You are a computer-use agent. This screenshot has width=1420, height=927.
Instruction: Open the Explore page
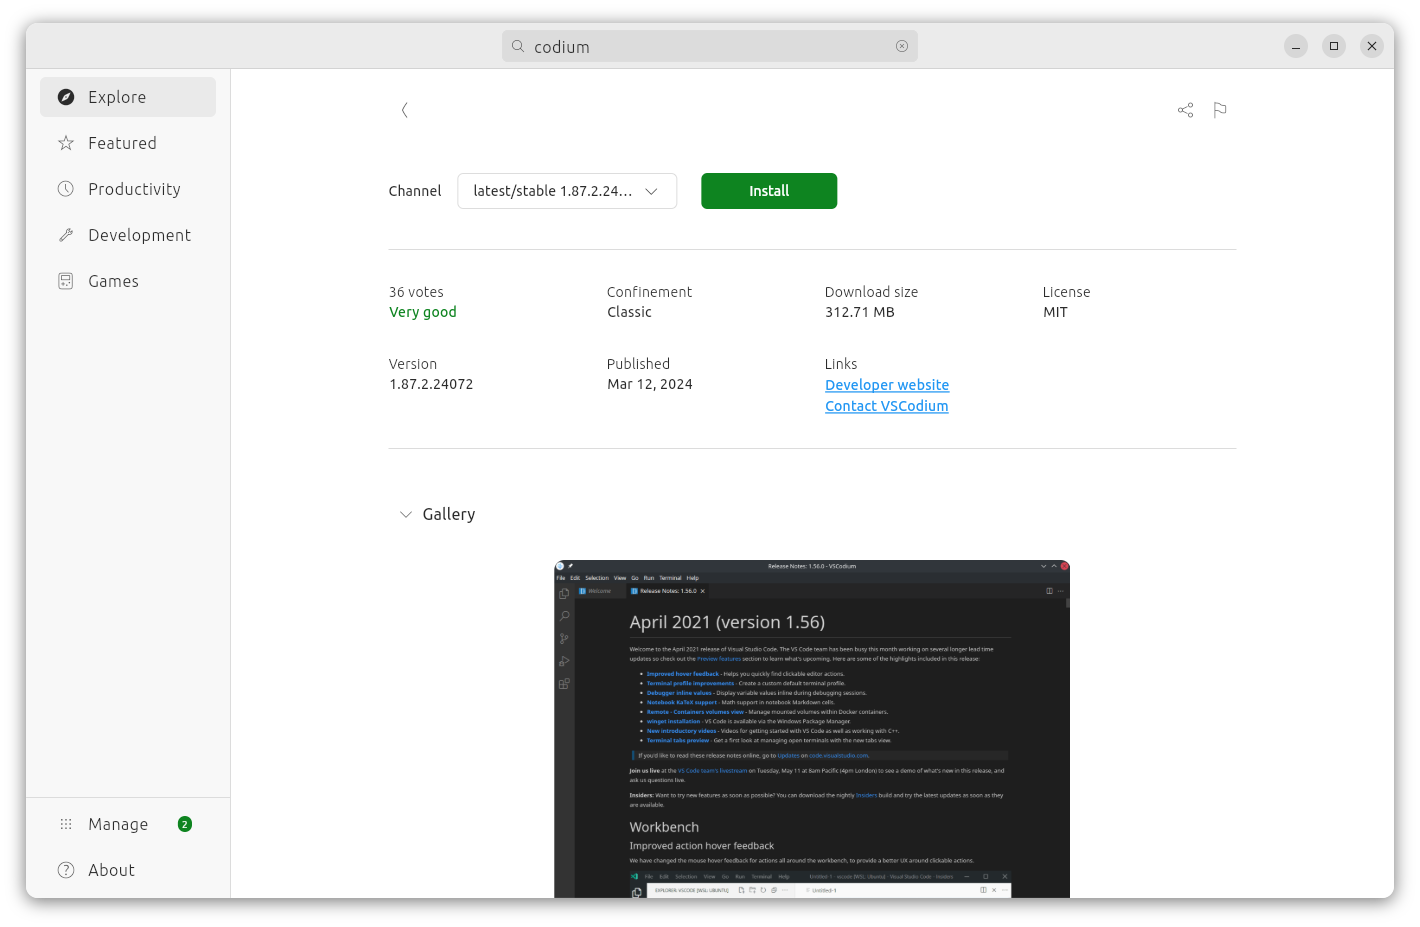(x=128, y=97)
